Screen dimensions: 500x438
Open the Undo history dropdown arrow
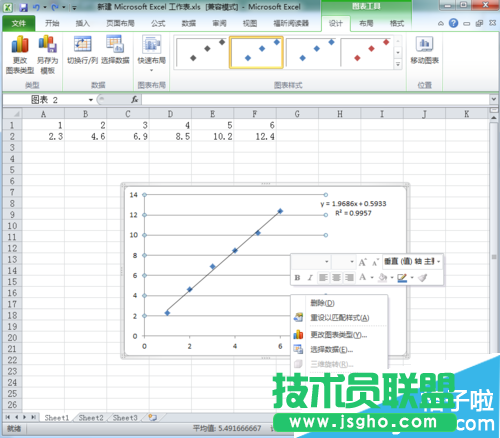pos(45,7)
